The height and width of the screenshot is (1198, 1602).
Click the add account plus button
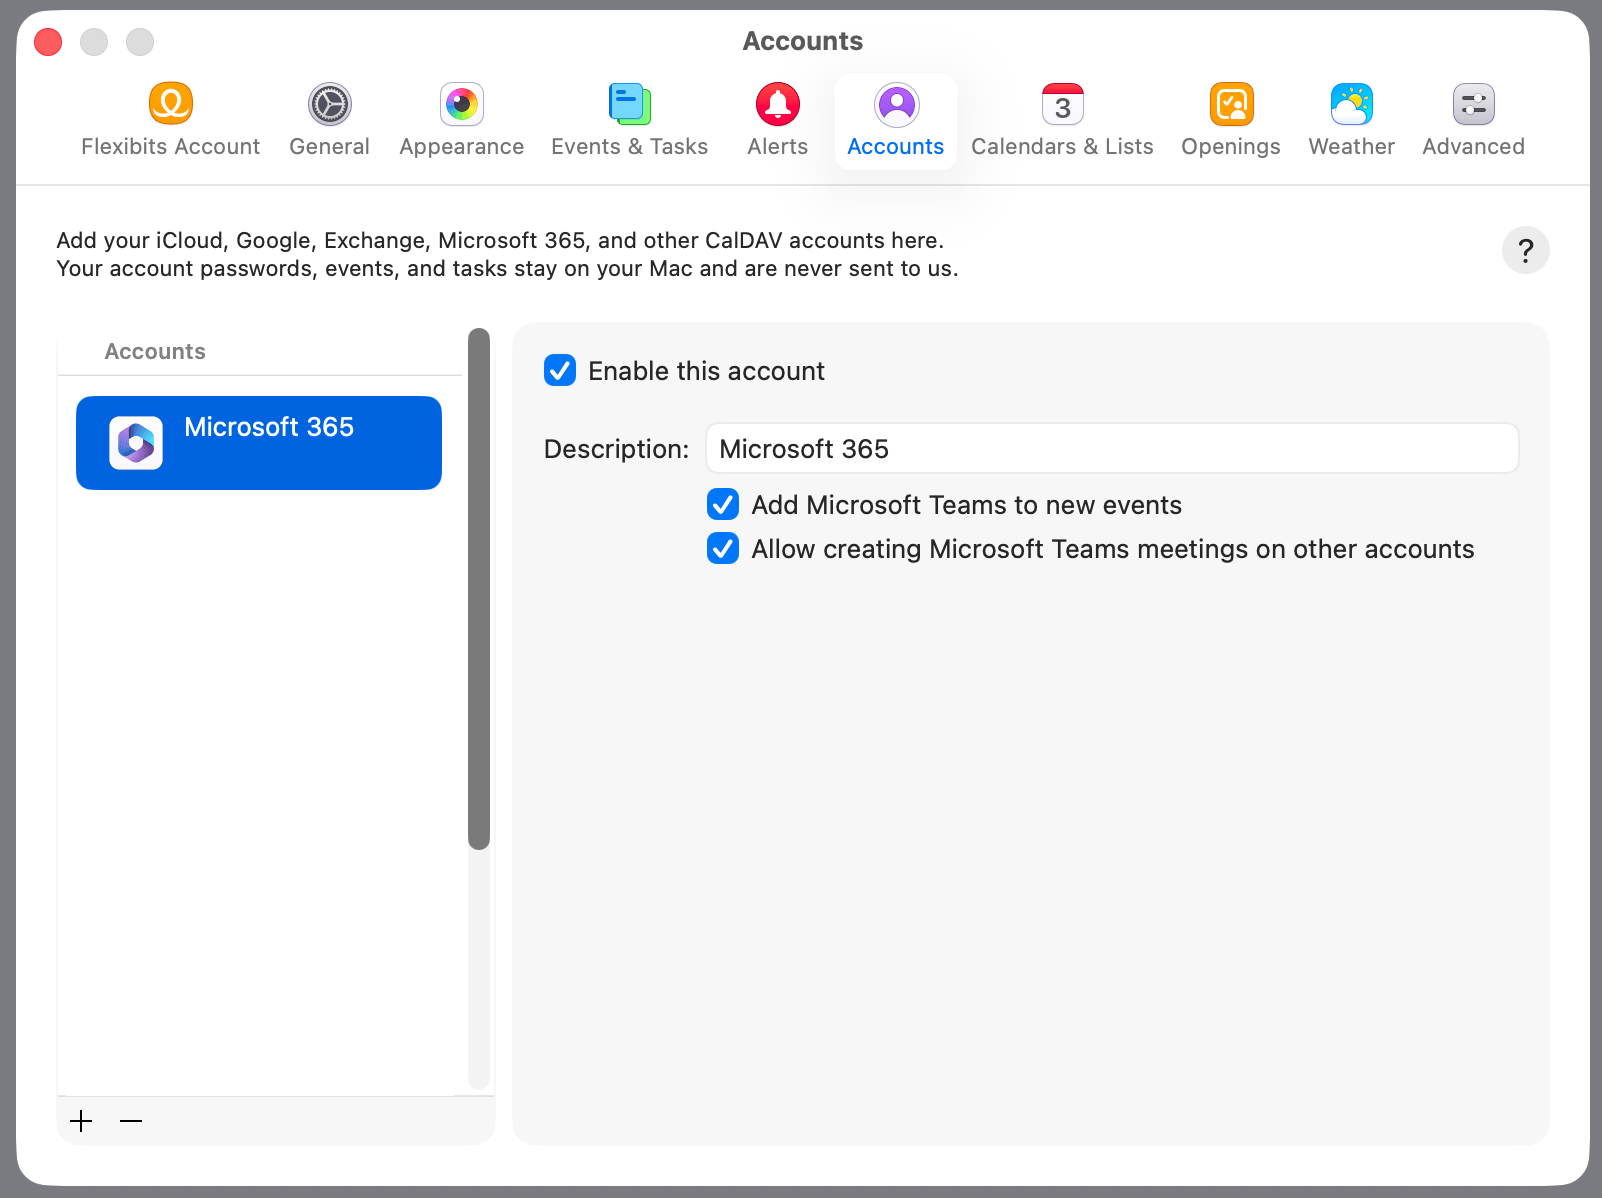81,1121
